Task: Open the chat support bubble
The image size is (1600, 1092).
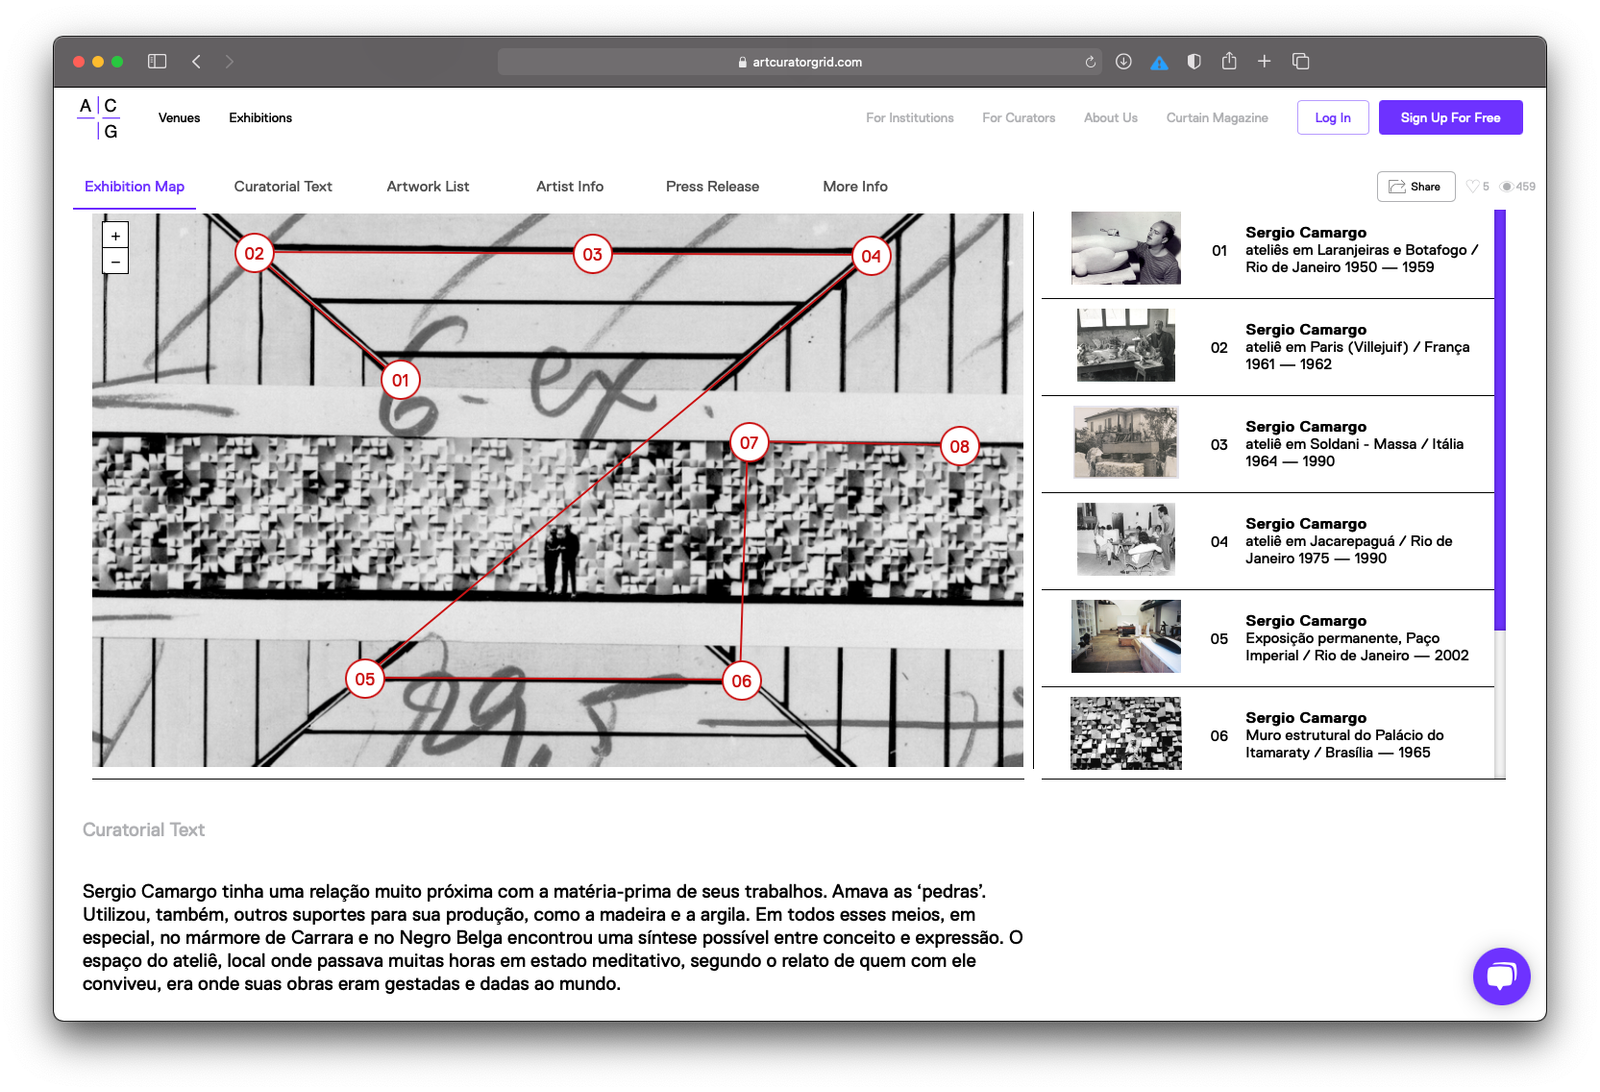Action: 1501,976
